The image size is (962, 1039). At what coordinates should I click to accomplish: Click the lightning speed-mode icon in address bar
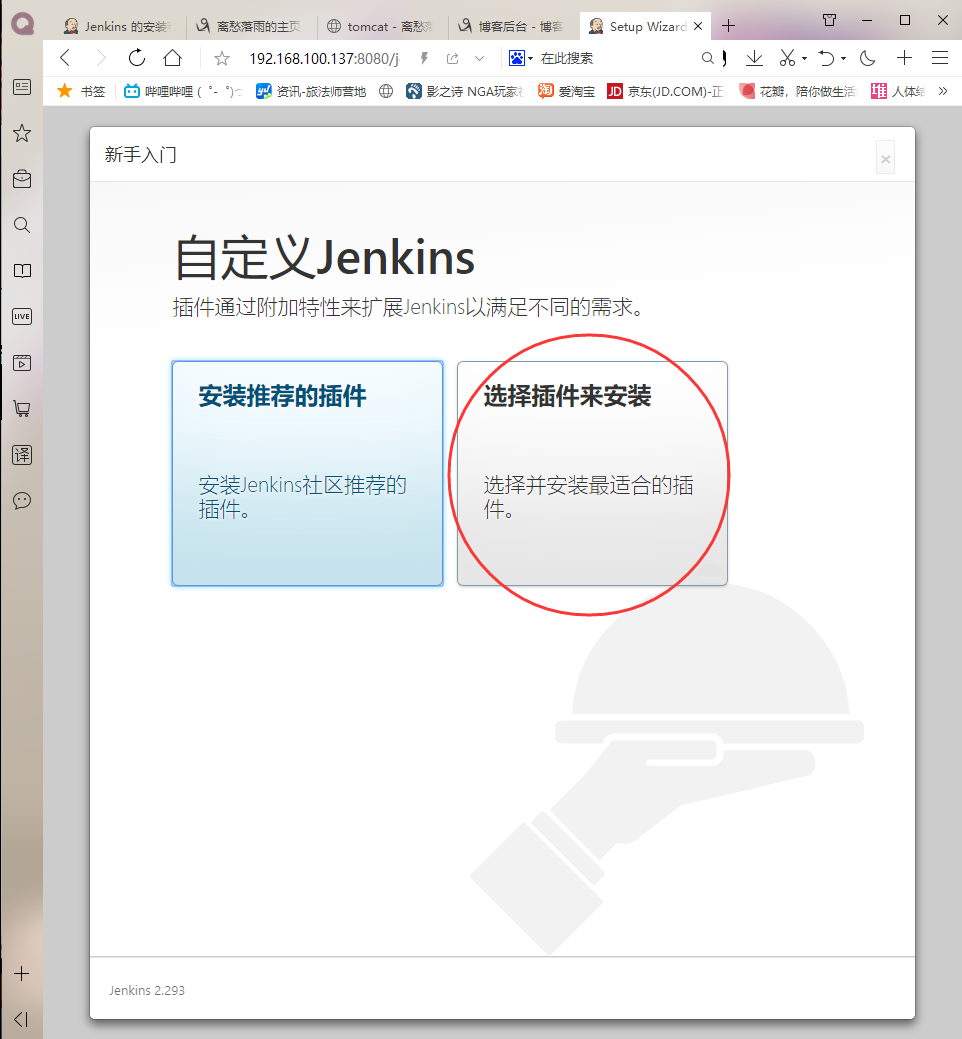coord(424,58)
